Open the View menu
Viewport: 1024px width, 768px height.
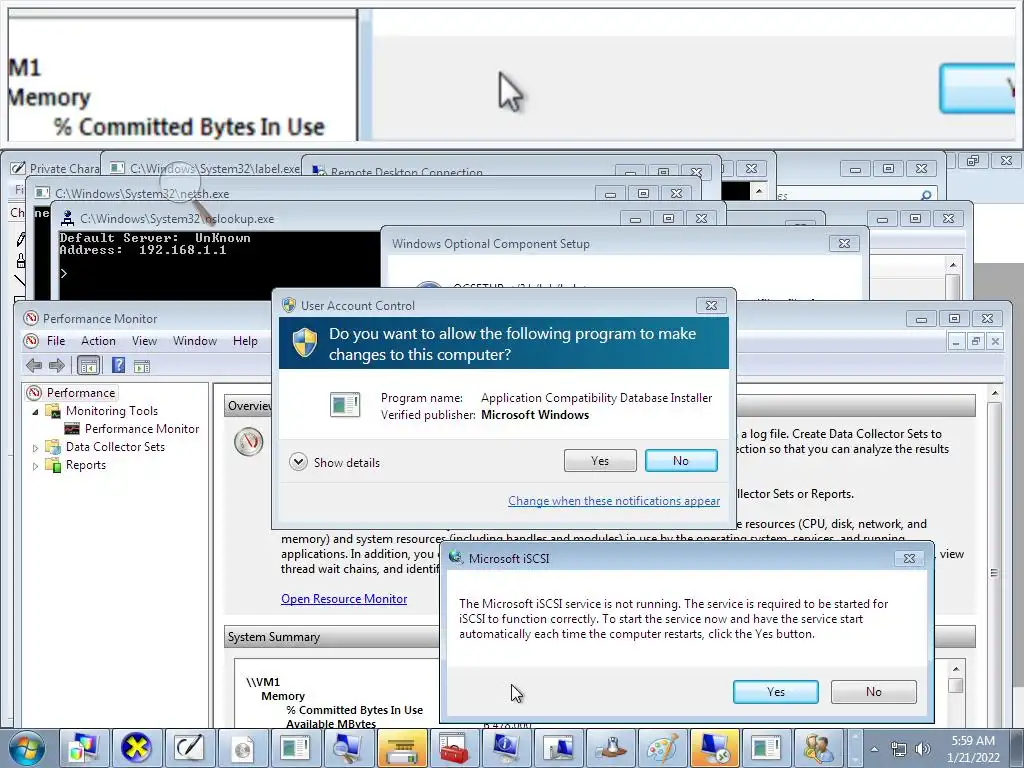[144, 341]
